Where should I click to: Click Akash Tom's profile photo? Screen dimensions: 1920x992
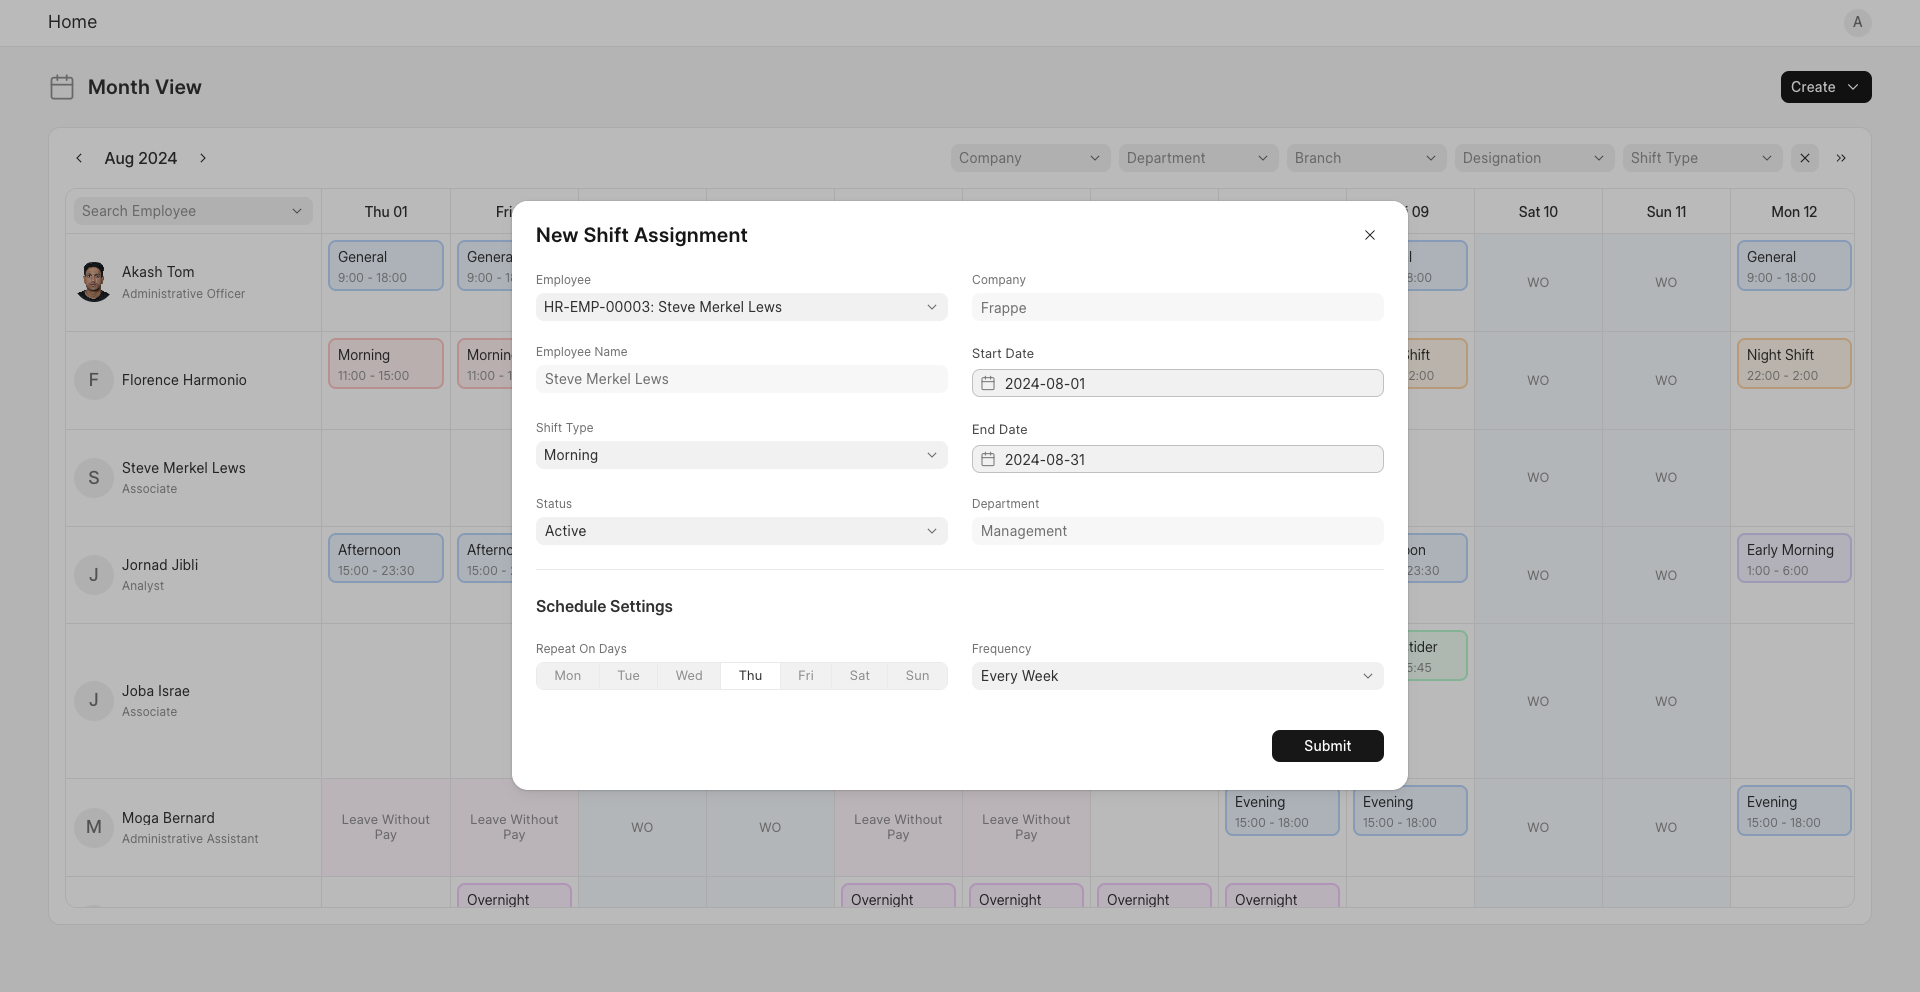(94, 282)
